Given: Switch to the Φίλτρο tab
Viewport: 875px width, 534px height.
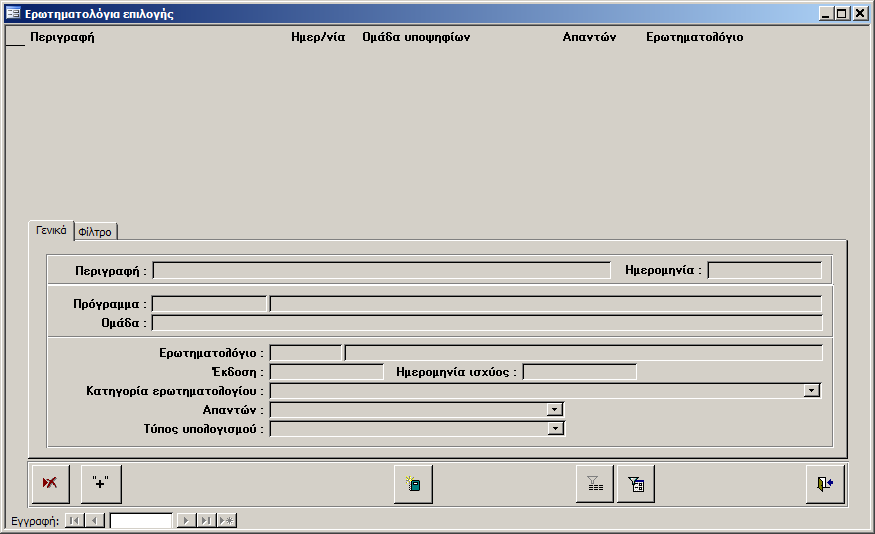Looking at the screenshot, I should [x=95, y=232].
